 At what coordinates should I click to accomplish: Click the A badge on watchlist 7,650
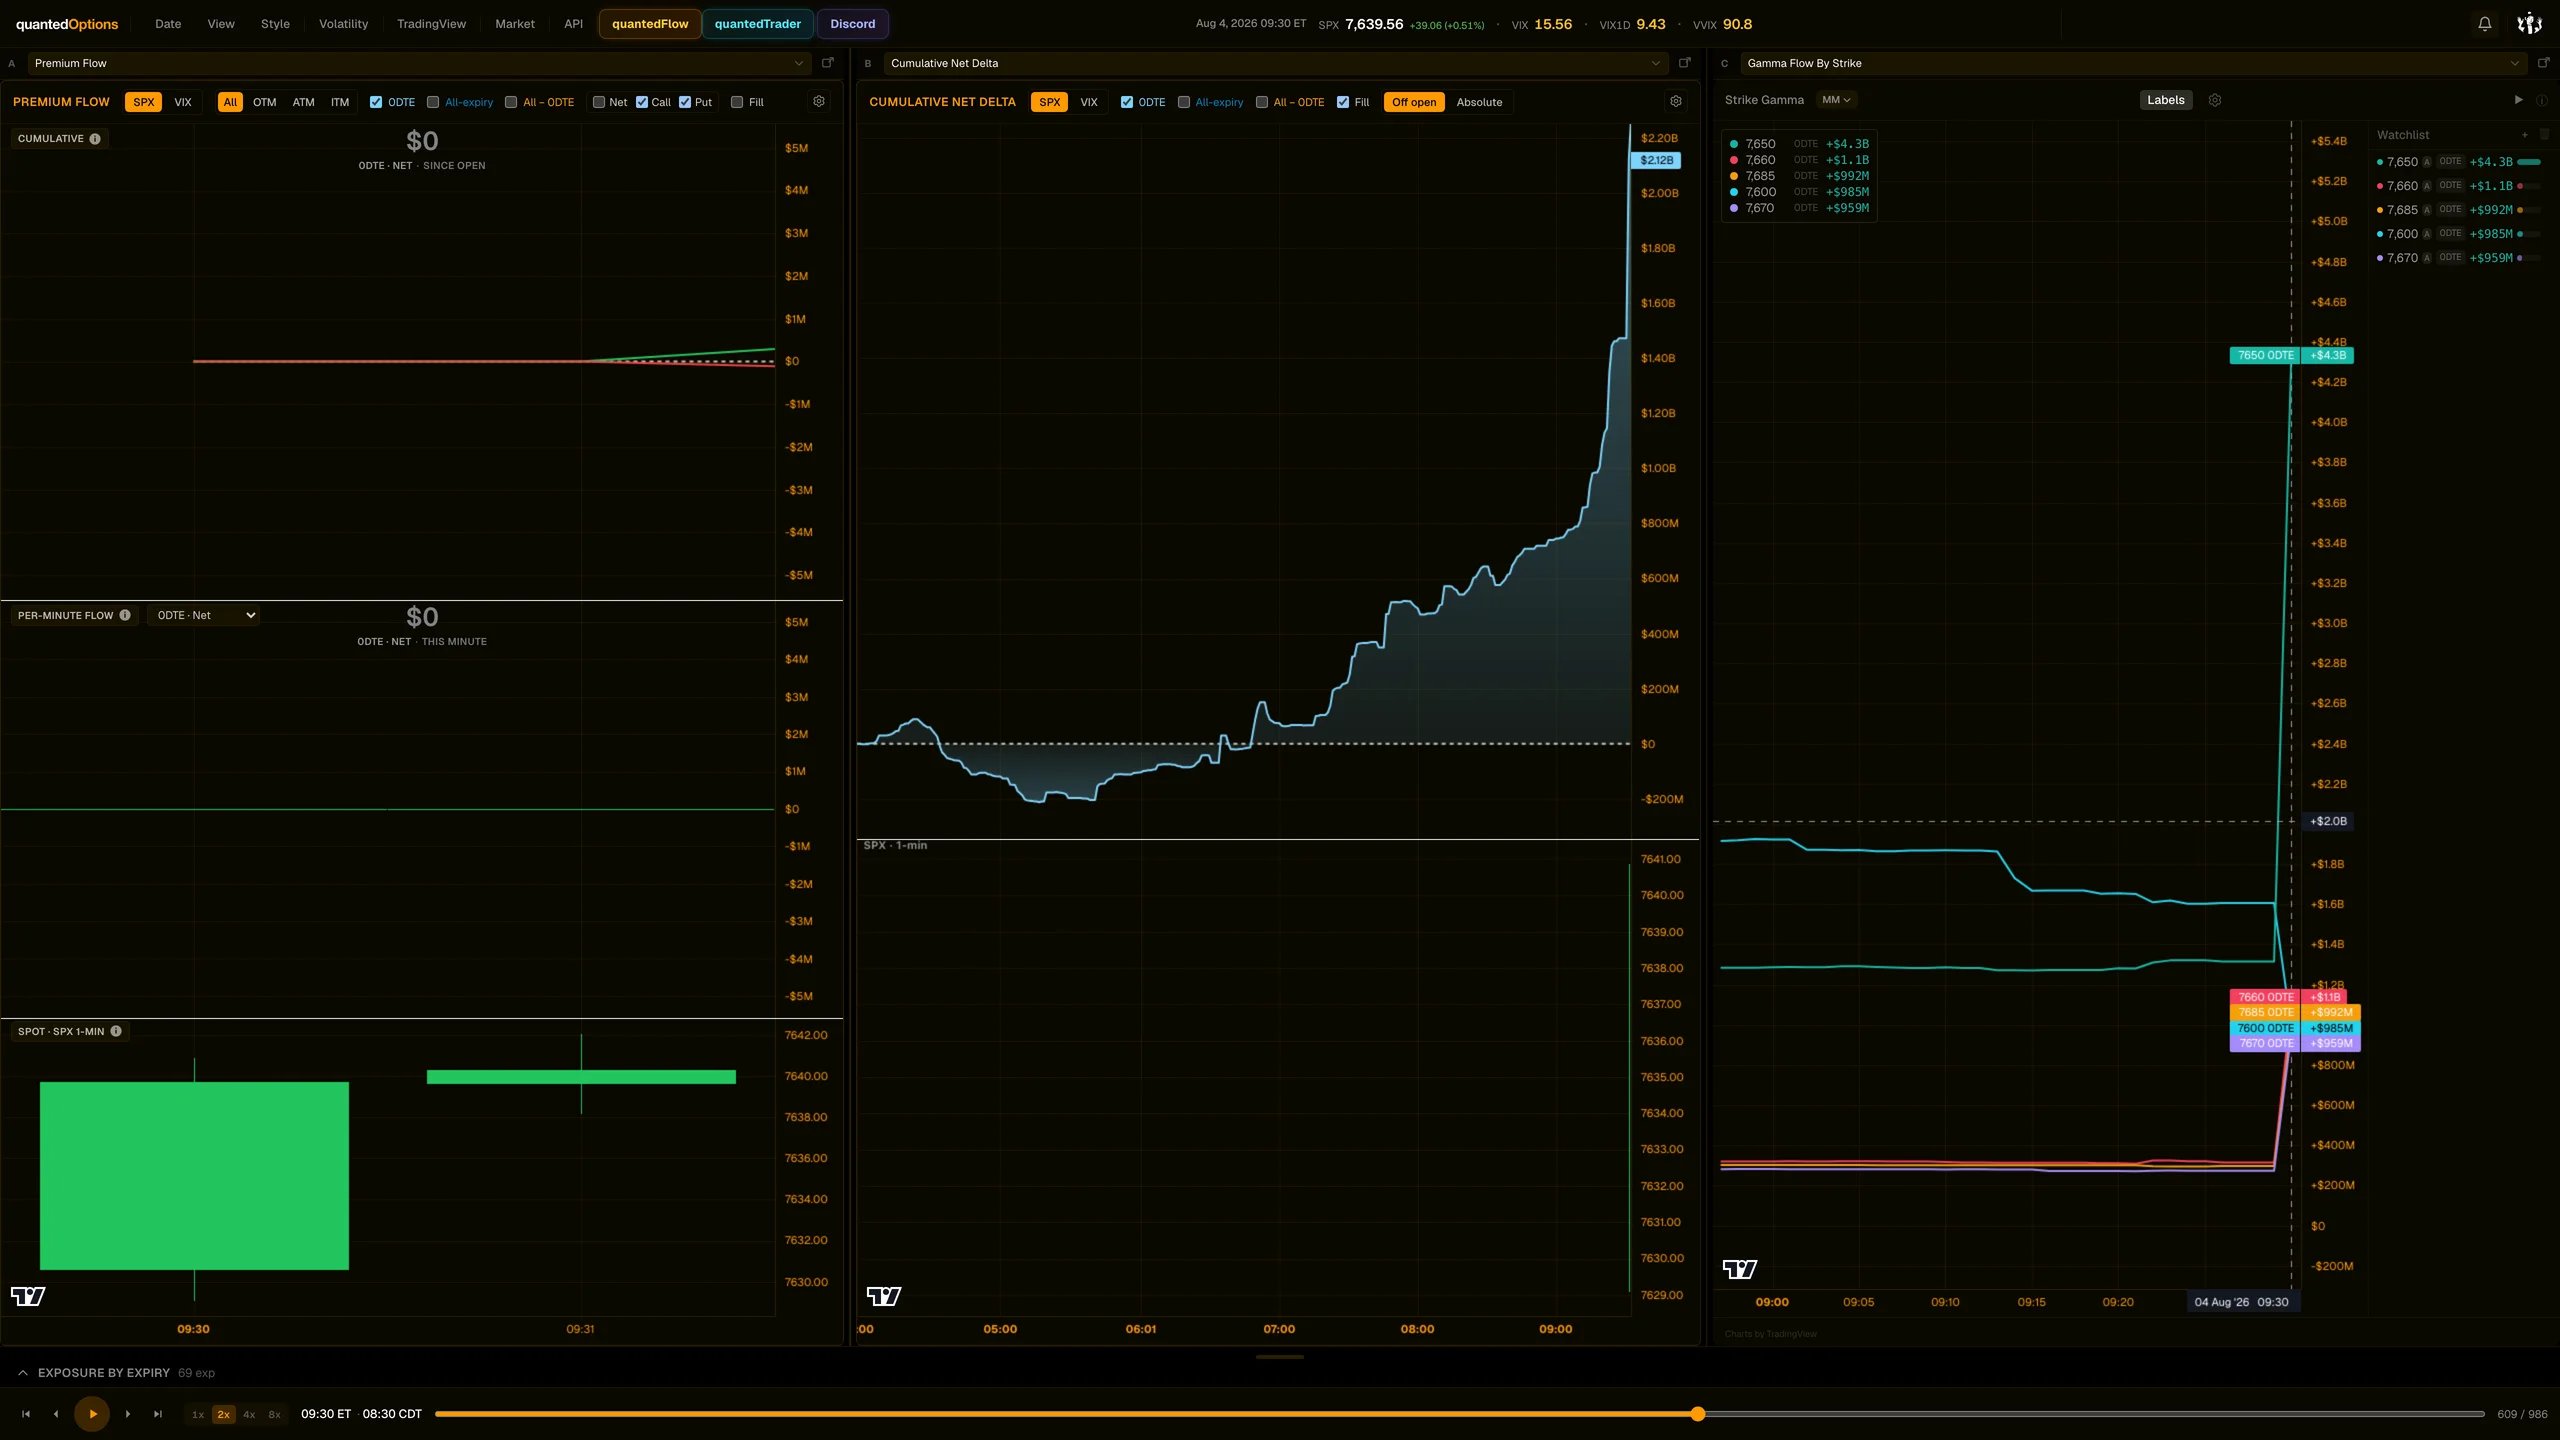coord(2427,162)
